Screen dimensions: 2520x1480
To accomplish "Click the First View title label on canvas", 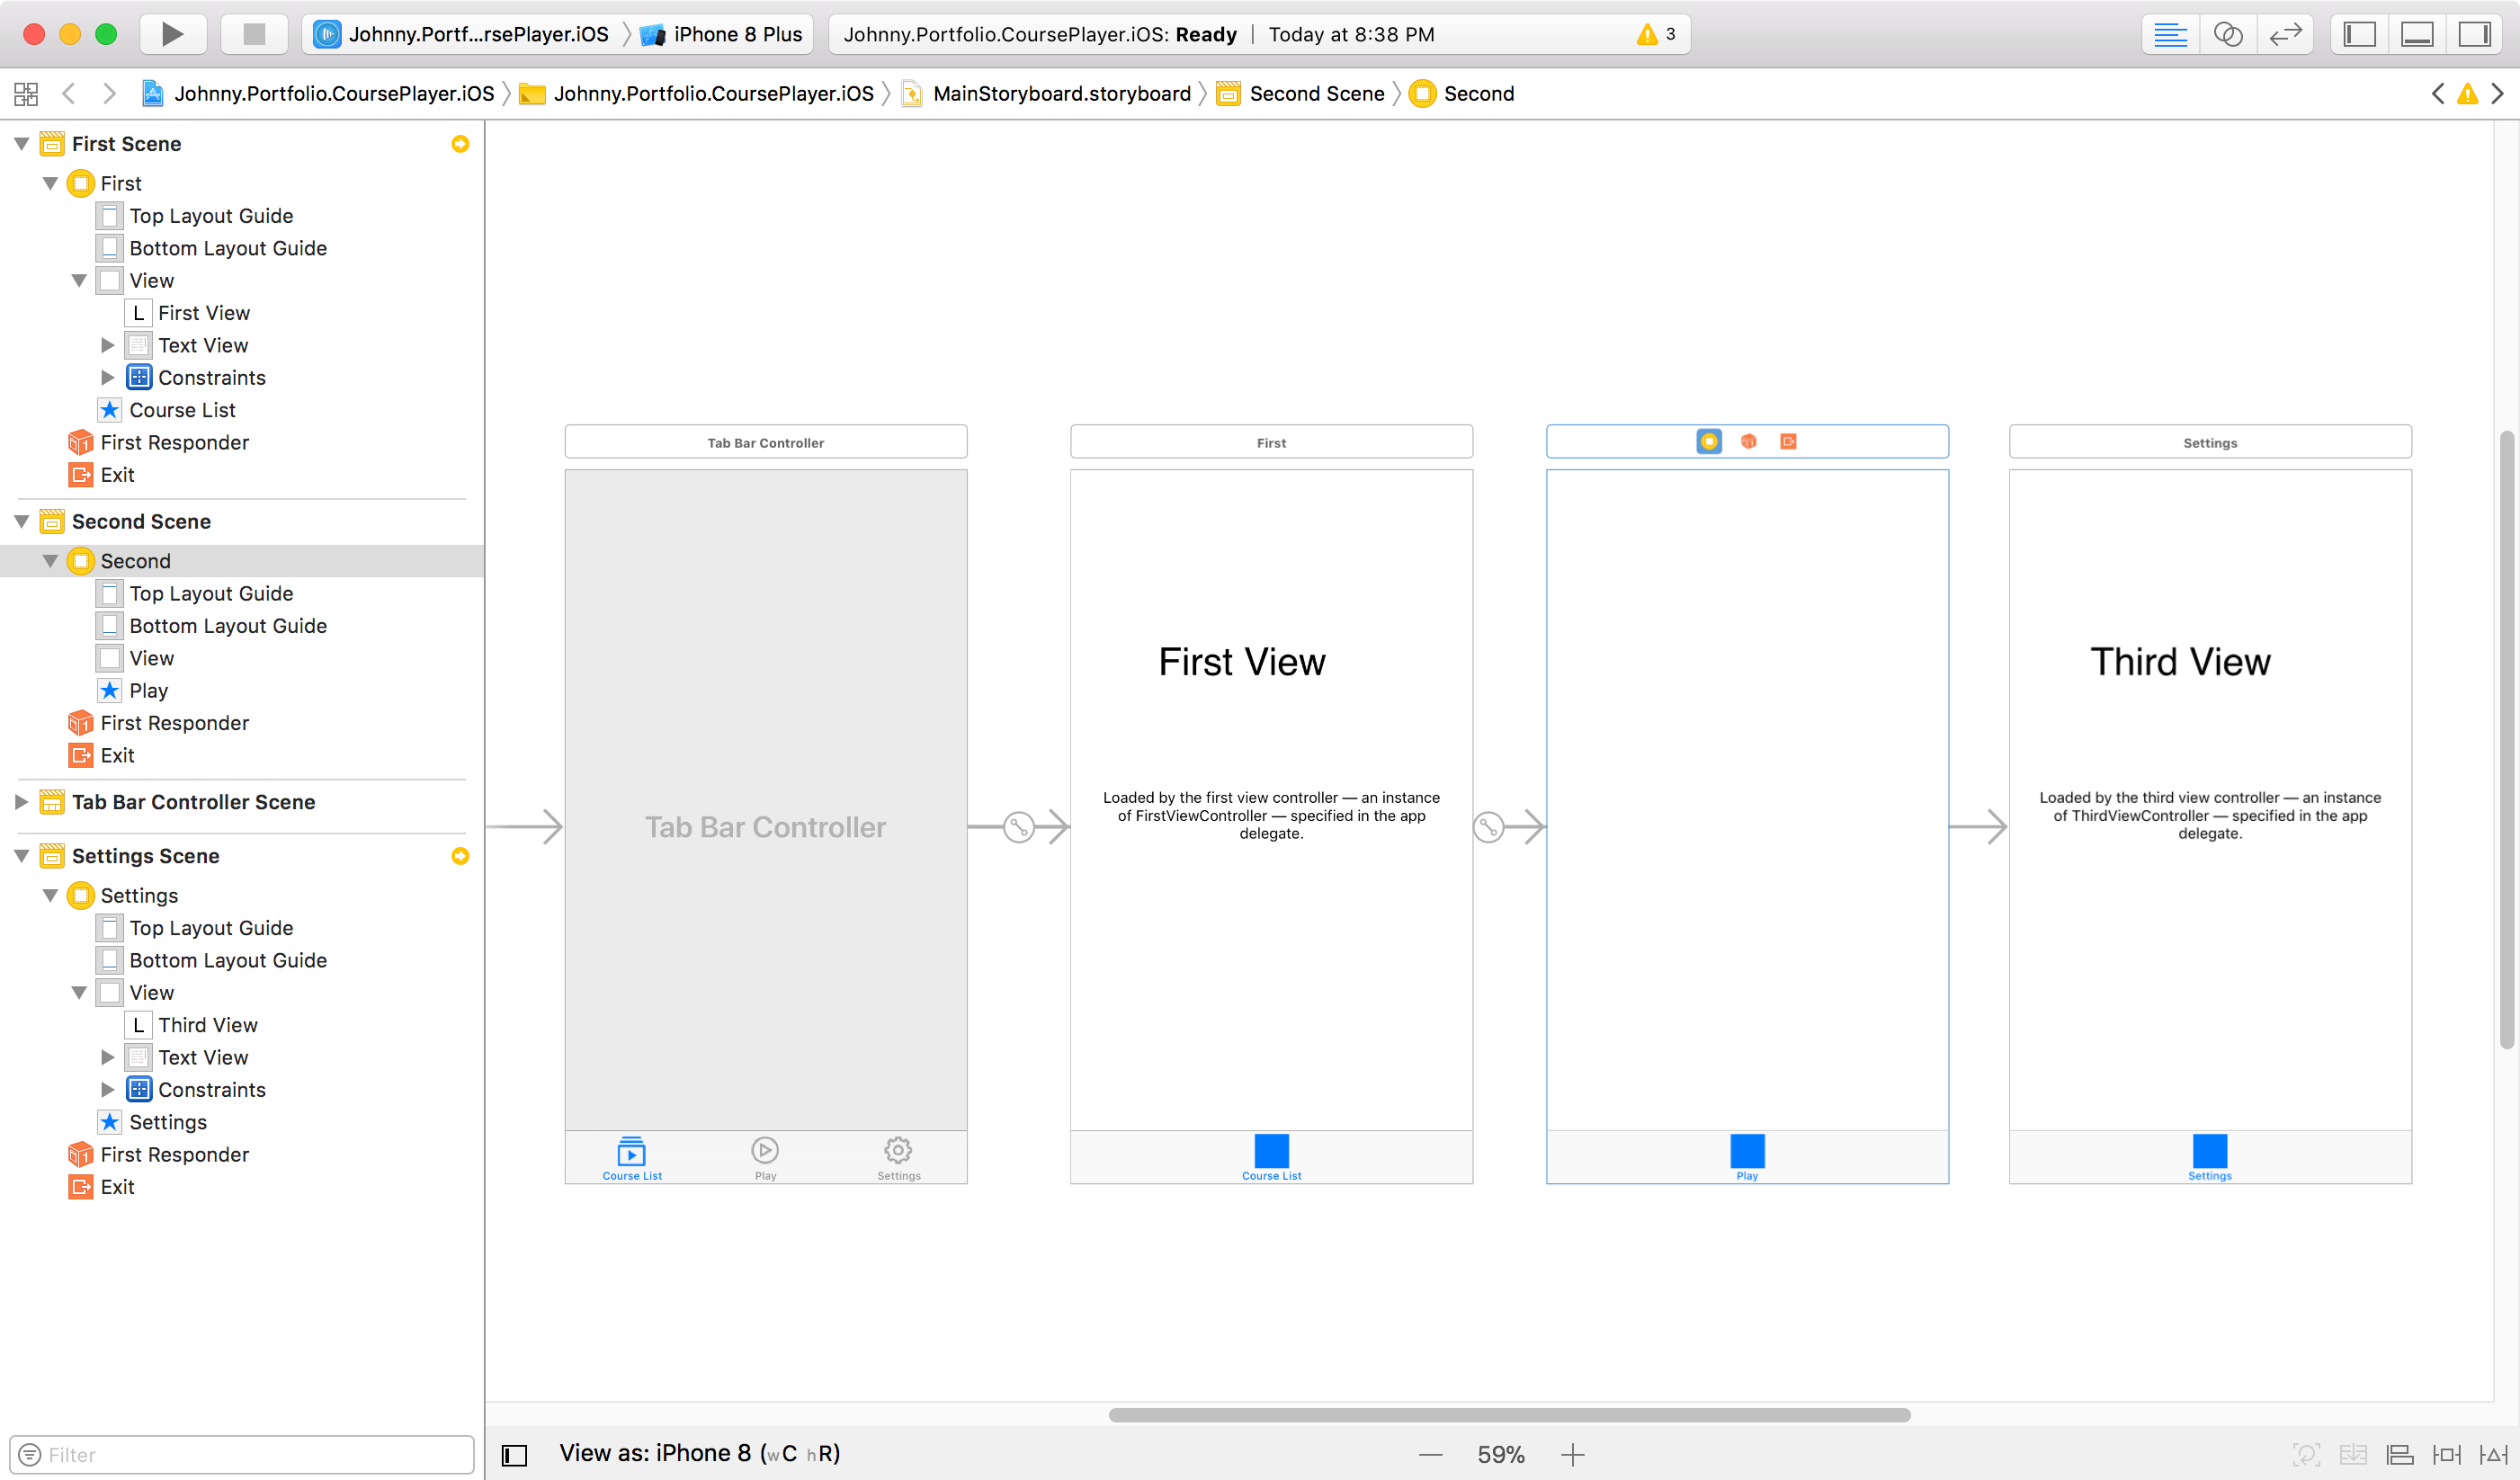I will point(1242,662).
